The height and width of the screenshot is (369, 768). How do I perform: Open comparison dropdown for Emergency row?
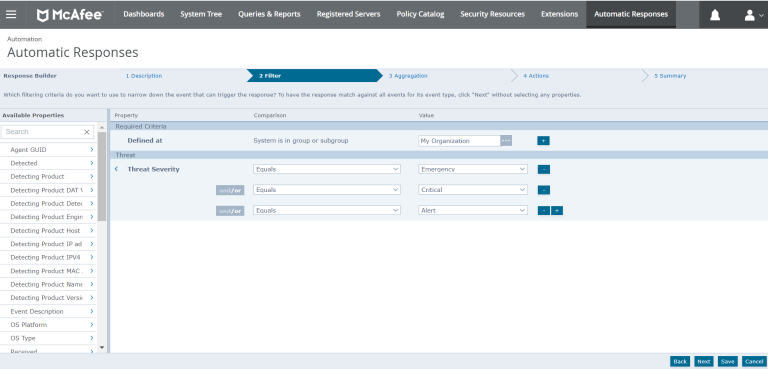click(x=327, y=169)
